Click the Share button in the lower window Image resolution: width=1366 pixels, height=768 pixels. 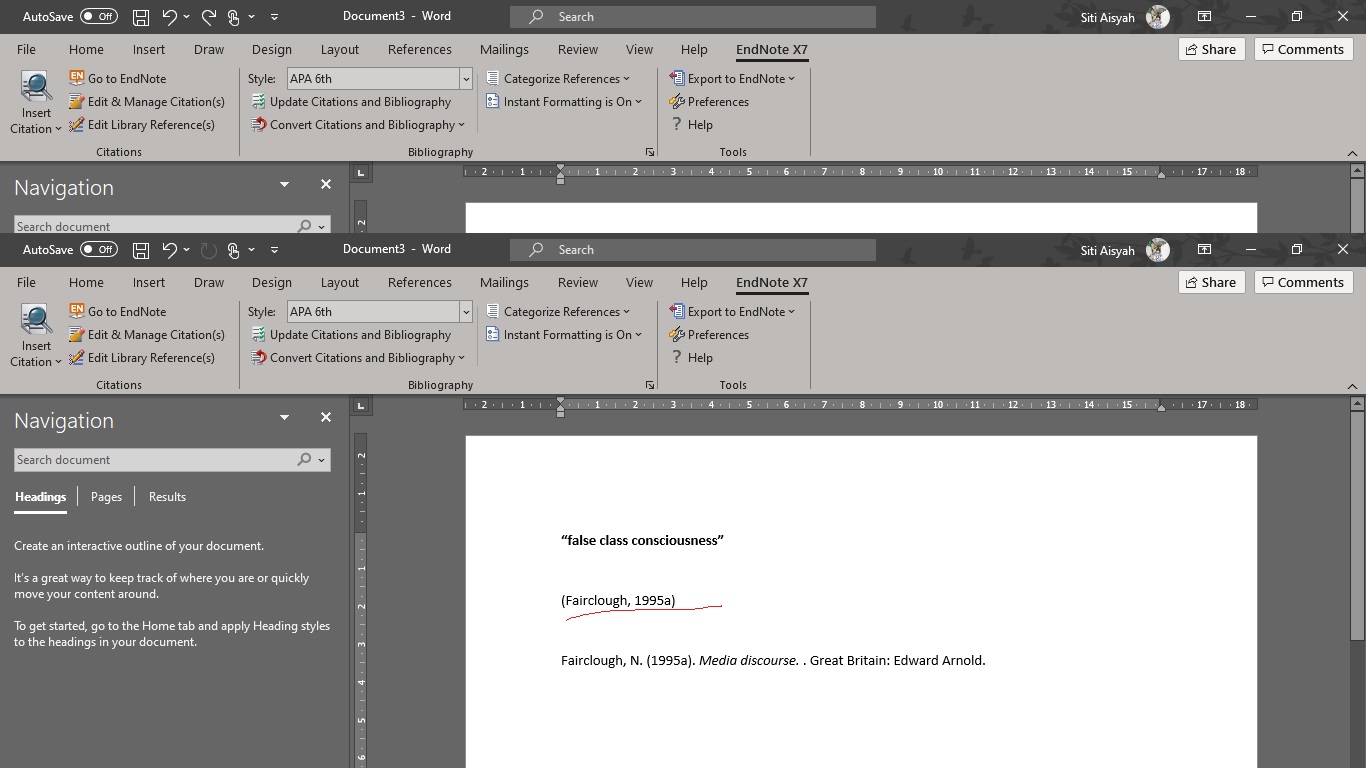click(1211, 283)
